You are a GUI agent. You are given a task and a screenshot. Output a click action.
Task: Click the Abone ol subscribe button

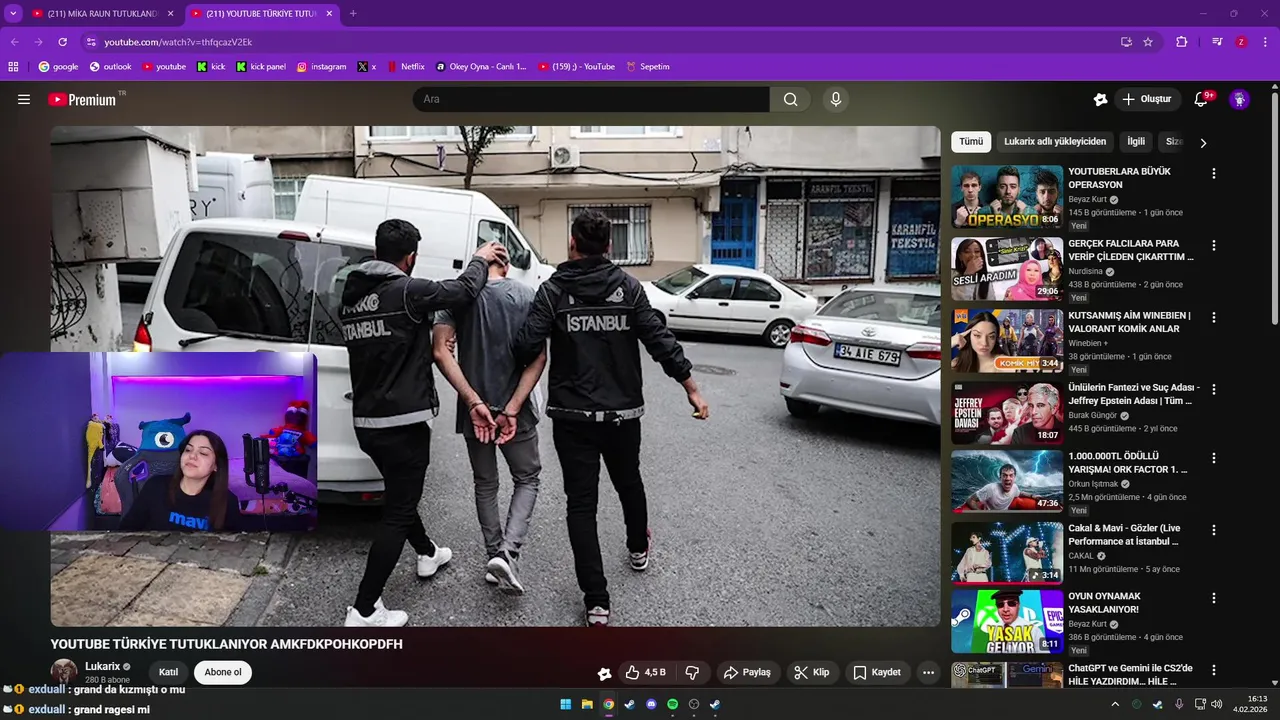223,672
